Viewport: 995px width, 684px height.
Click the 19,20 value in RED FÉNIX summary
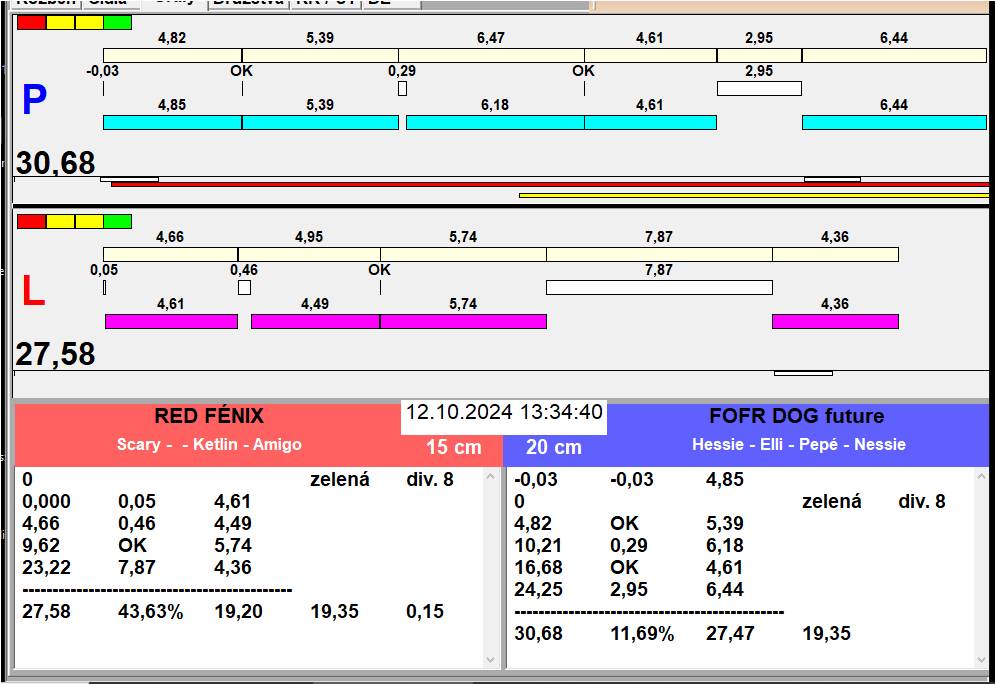(239, 612)
